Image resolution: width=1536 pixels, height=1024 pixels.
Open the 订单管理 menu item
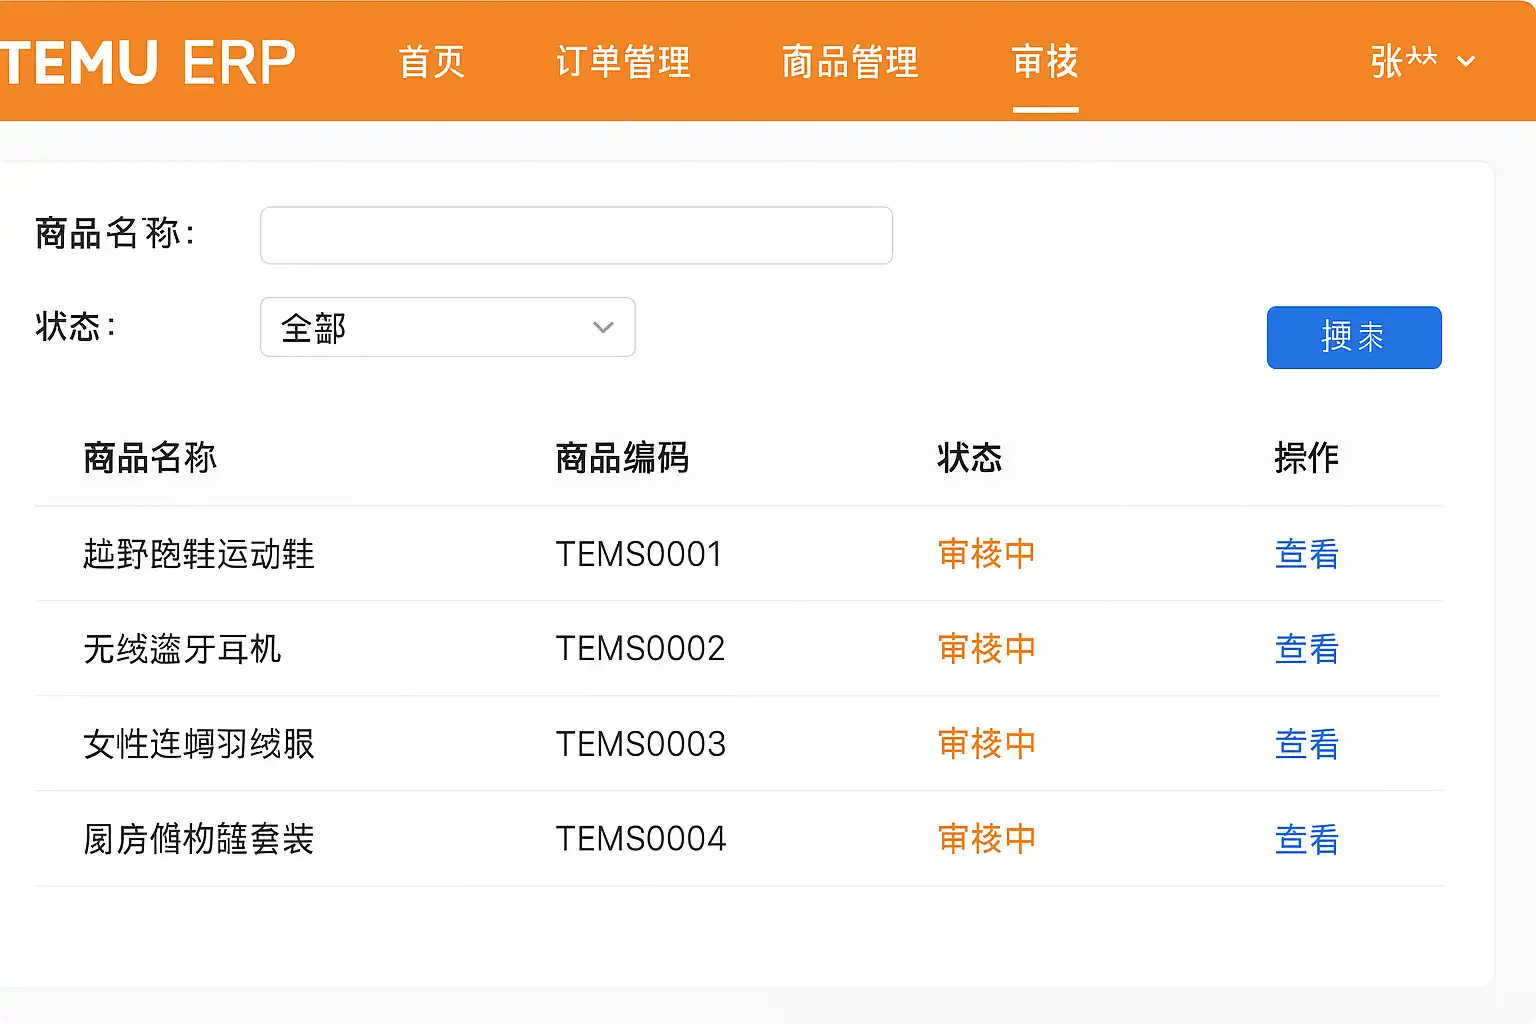coord(623,62)
